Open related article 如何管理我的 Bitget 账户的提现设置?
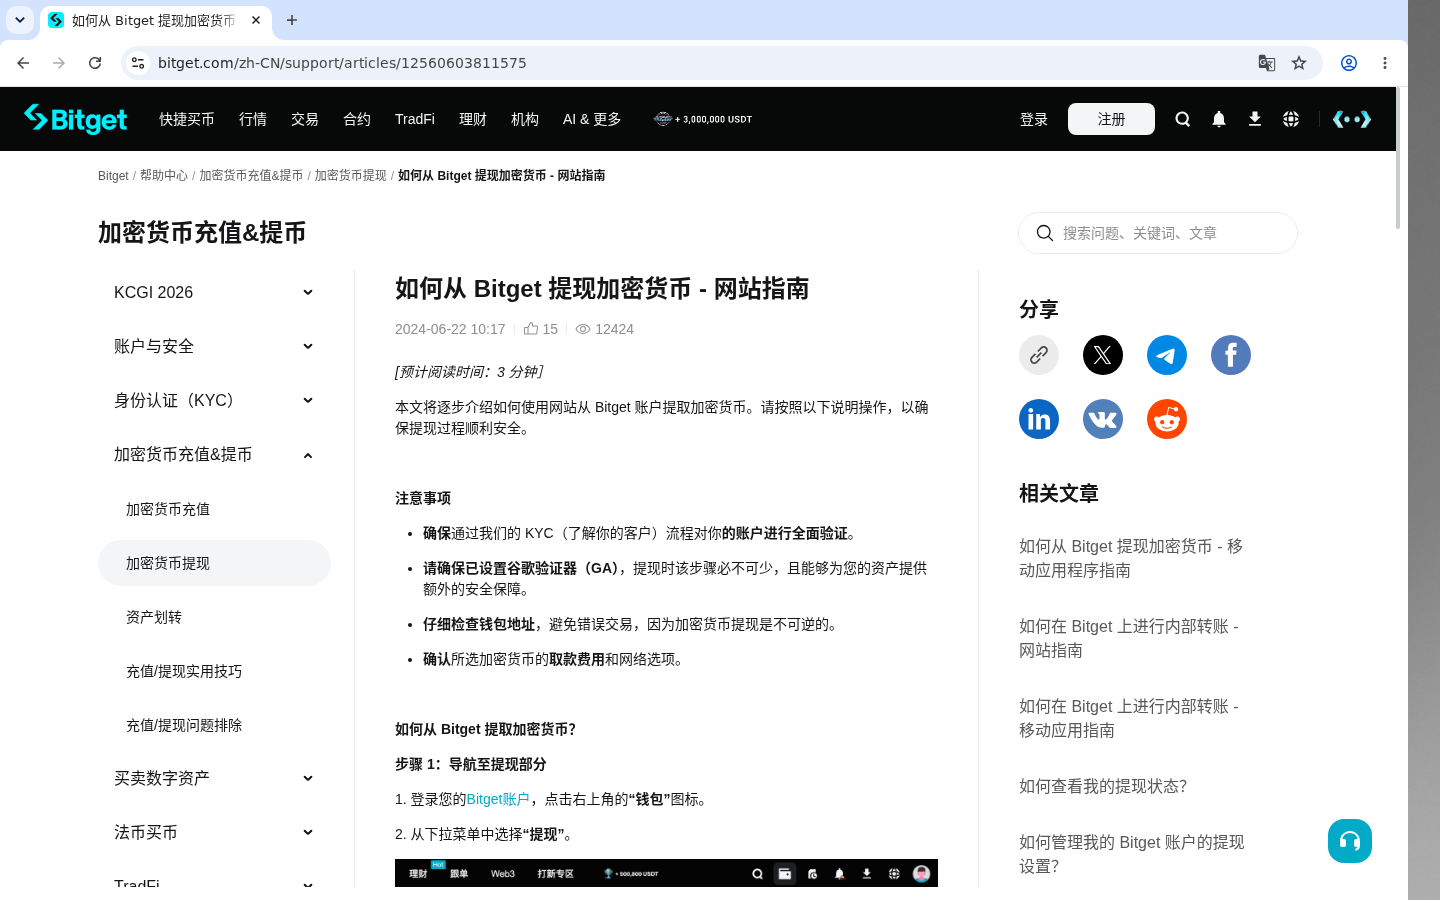This screenshot has width=1440, height=900. [x=1132, y=854]
